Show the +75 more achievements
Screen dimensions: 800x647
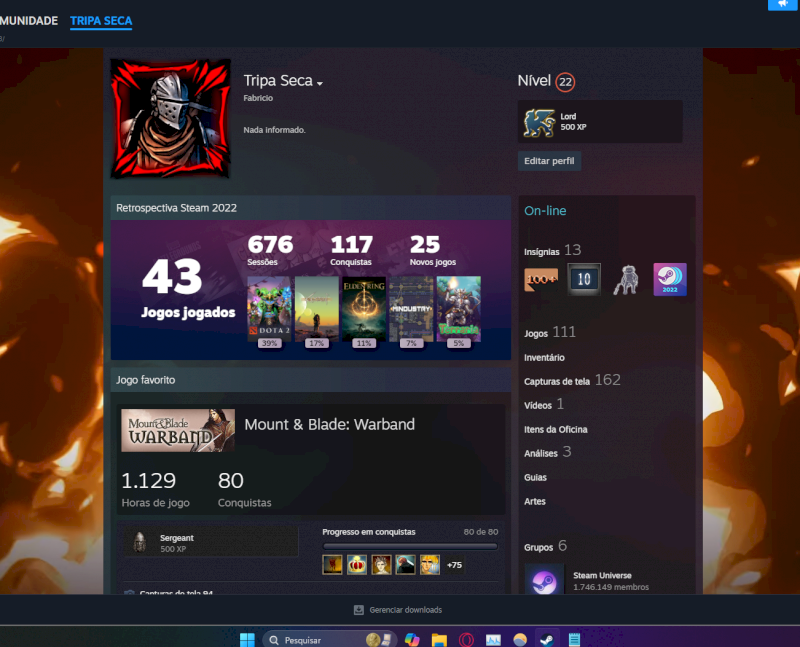454,565
